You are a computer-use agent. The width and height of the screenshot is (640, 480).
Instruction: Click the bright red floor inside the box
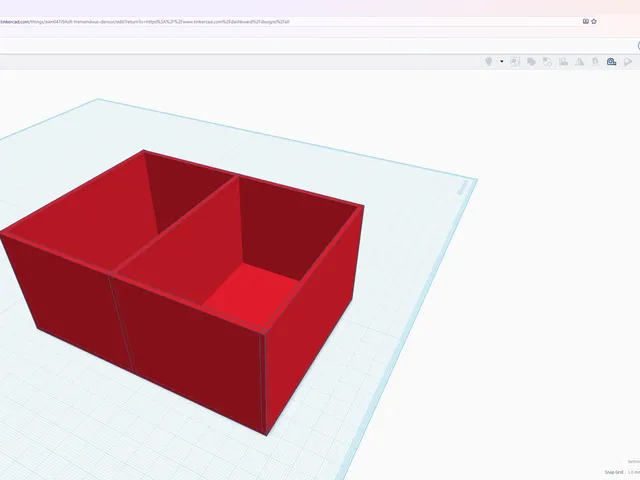[253, 295]
